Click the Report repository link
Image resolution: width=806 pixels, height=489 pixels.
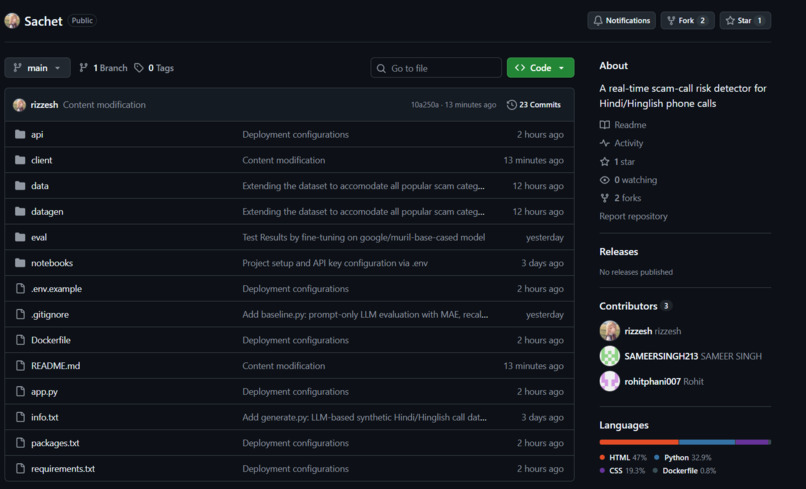coord(633,216)
